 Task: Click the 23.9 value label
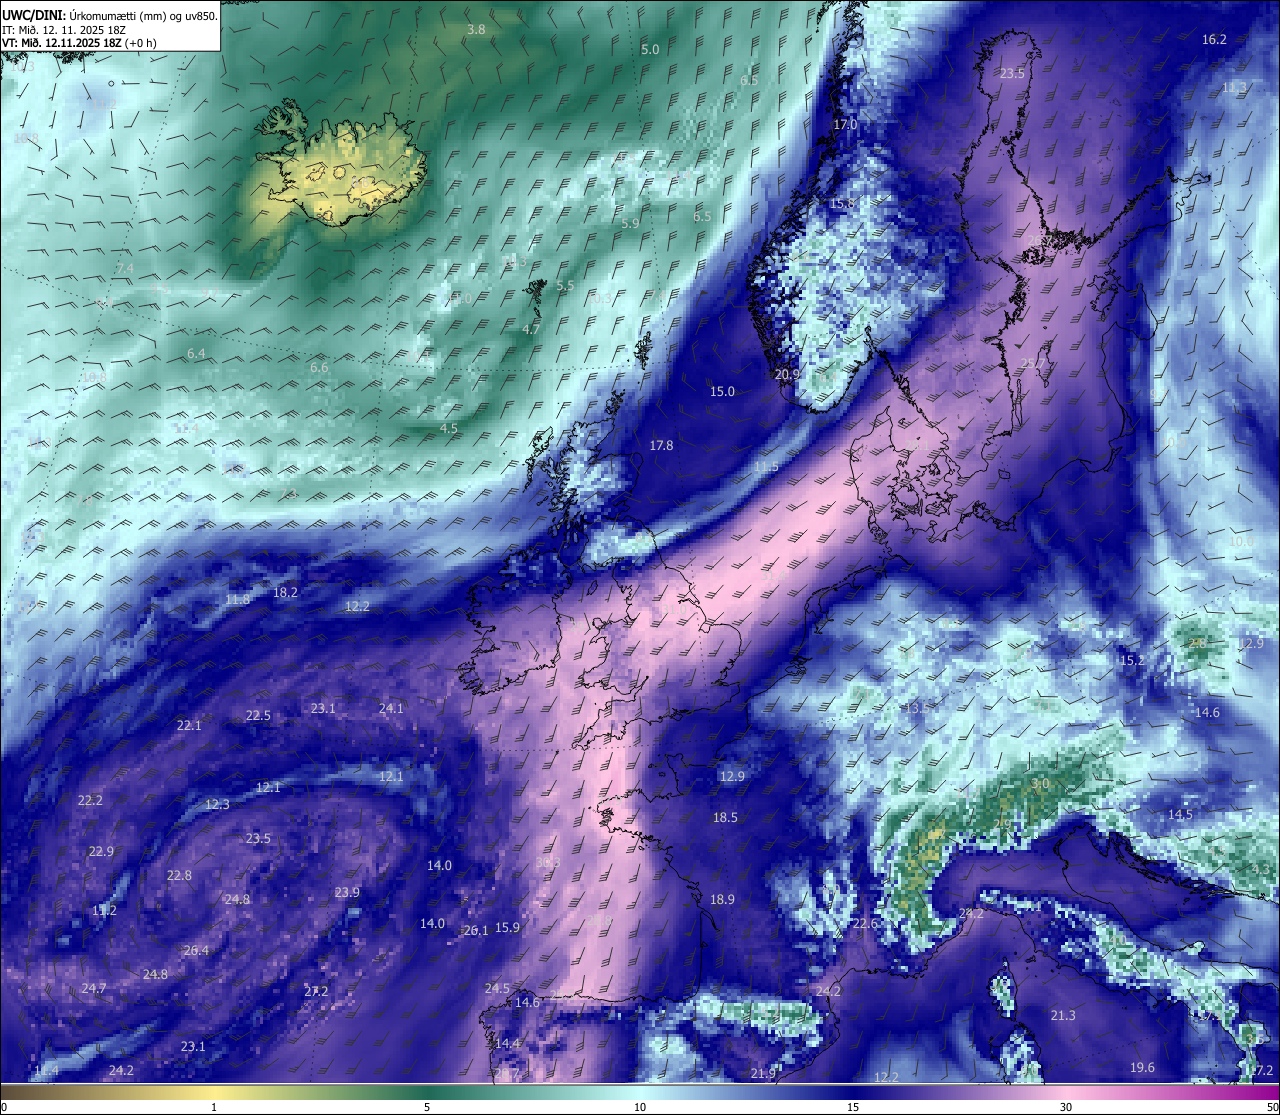(347, 892)
